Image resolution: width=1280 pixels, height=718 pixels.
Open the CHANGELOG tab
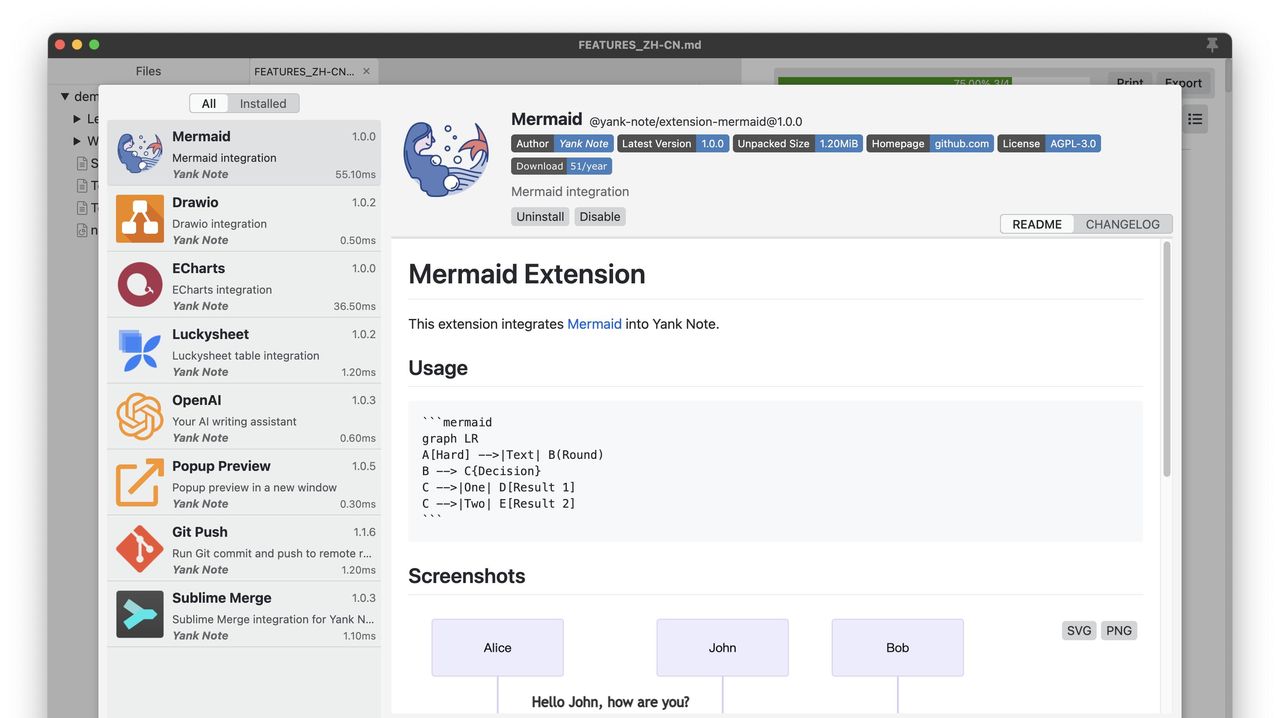coord(1122,224)
